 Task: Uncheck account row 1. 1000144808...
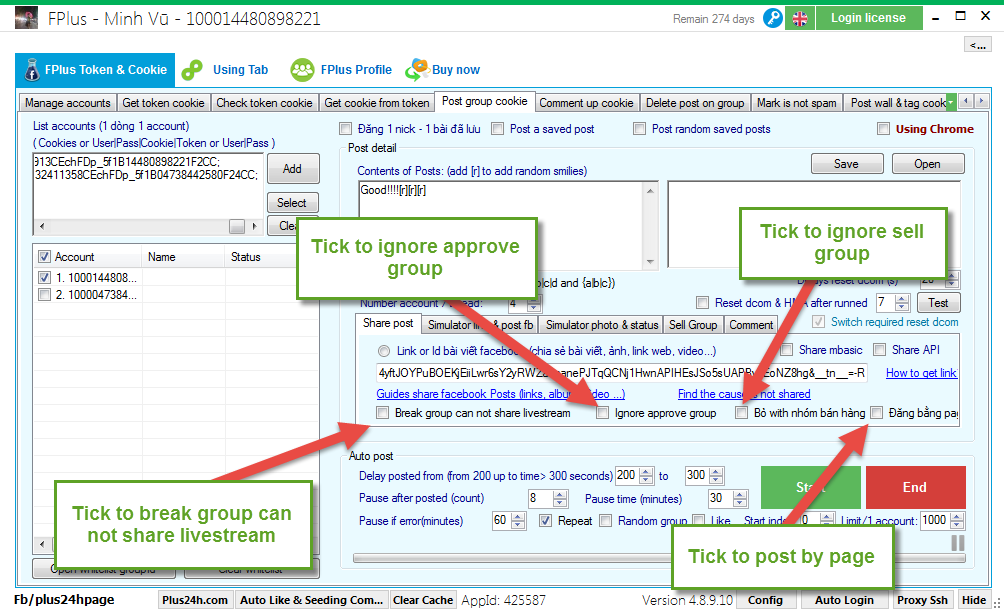point(44,277)
